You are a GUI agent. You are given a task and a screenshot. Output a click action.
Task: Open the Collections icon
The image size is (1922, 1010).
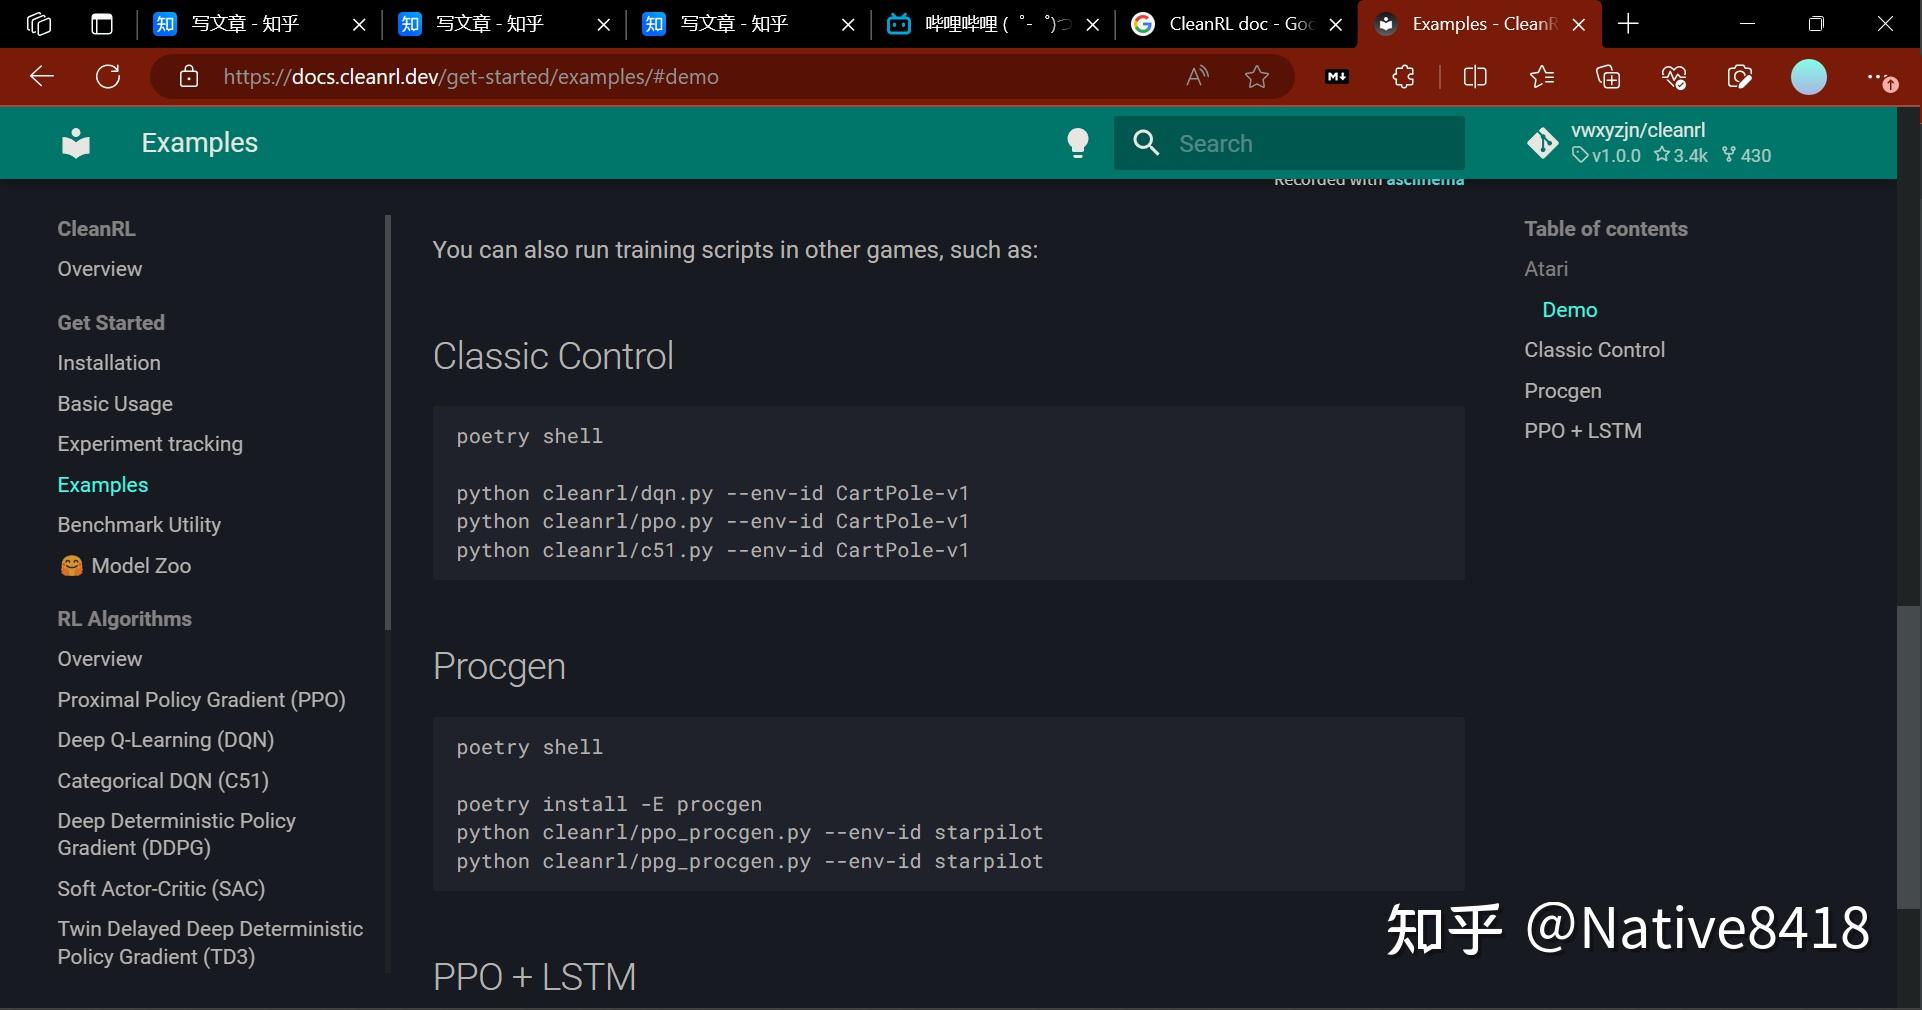[x=1608, y=77]
